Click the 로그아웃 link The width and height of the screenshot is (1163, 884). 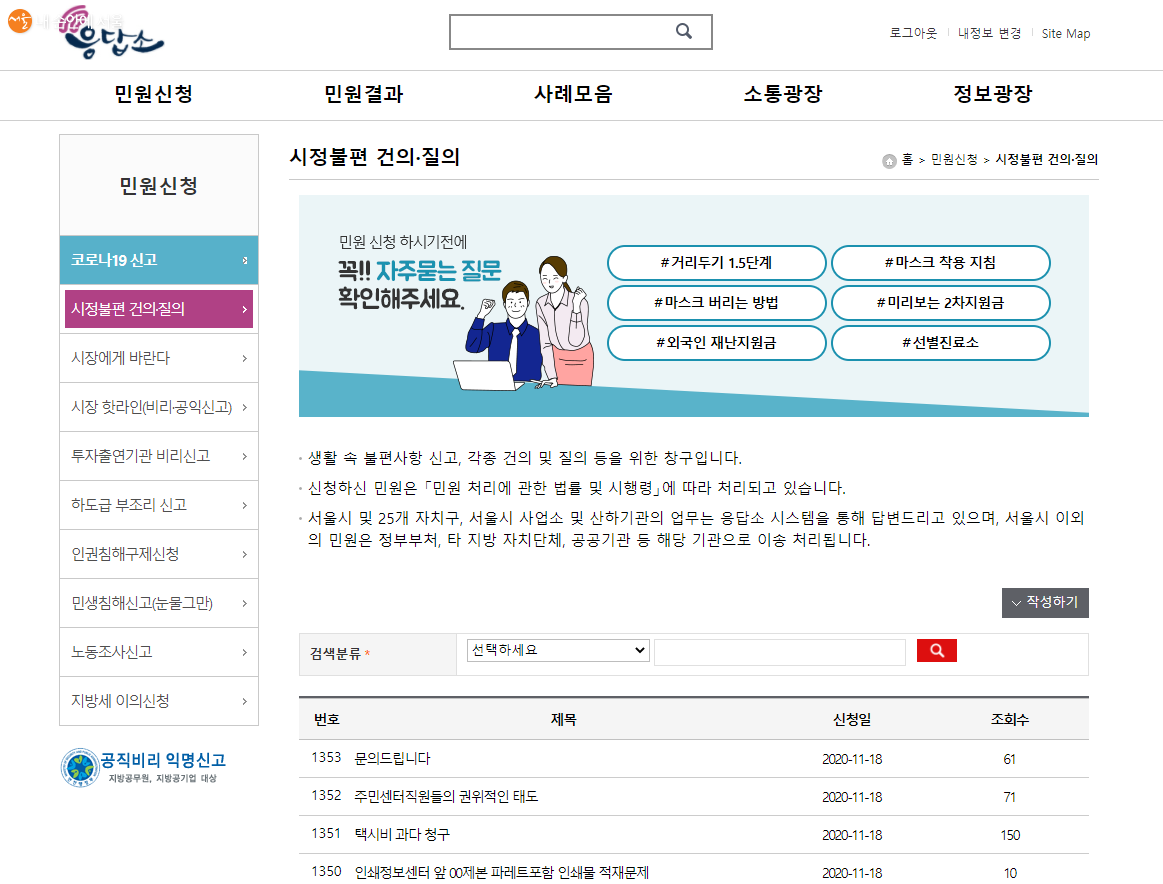[x=913, y=33]
